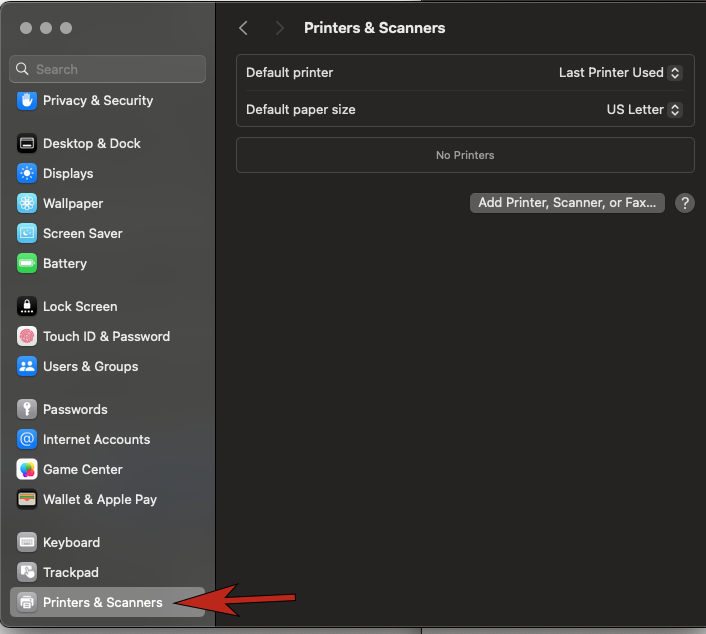706x634 pixels.
Task: Click the Internet Accounts @ icon
Action: (27, 439)
